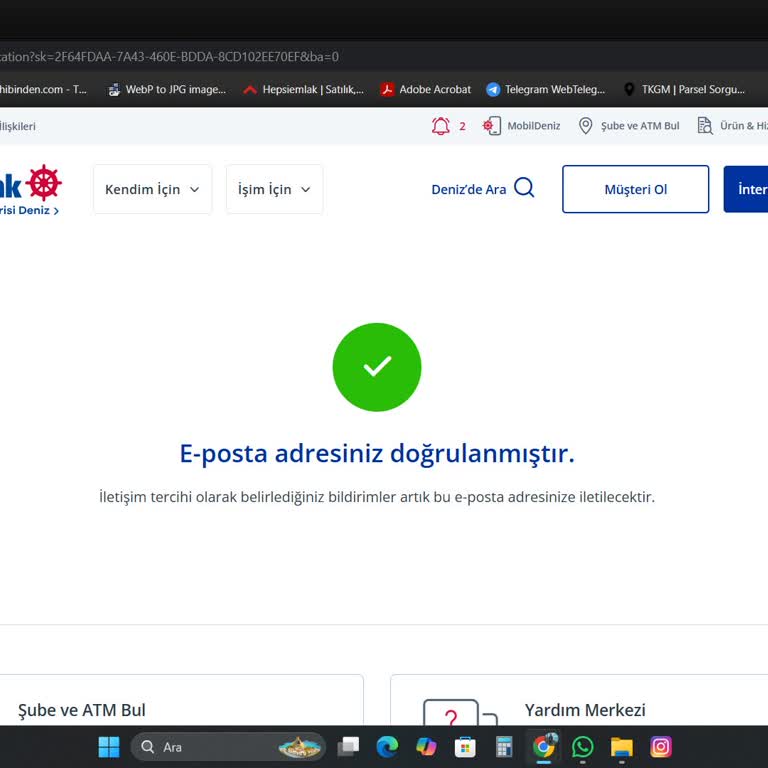Switch to Chrome in the taskbar
This screenshot has width=768, height=768.
click(543, 747)
